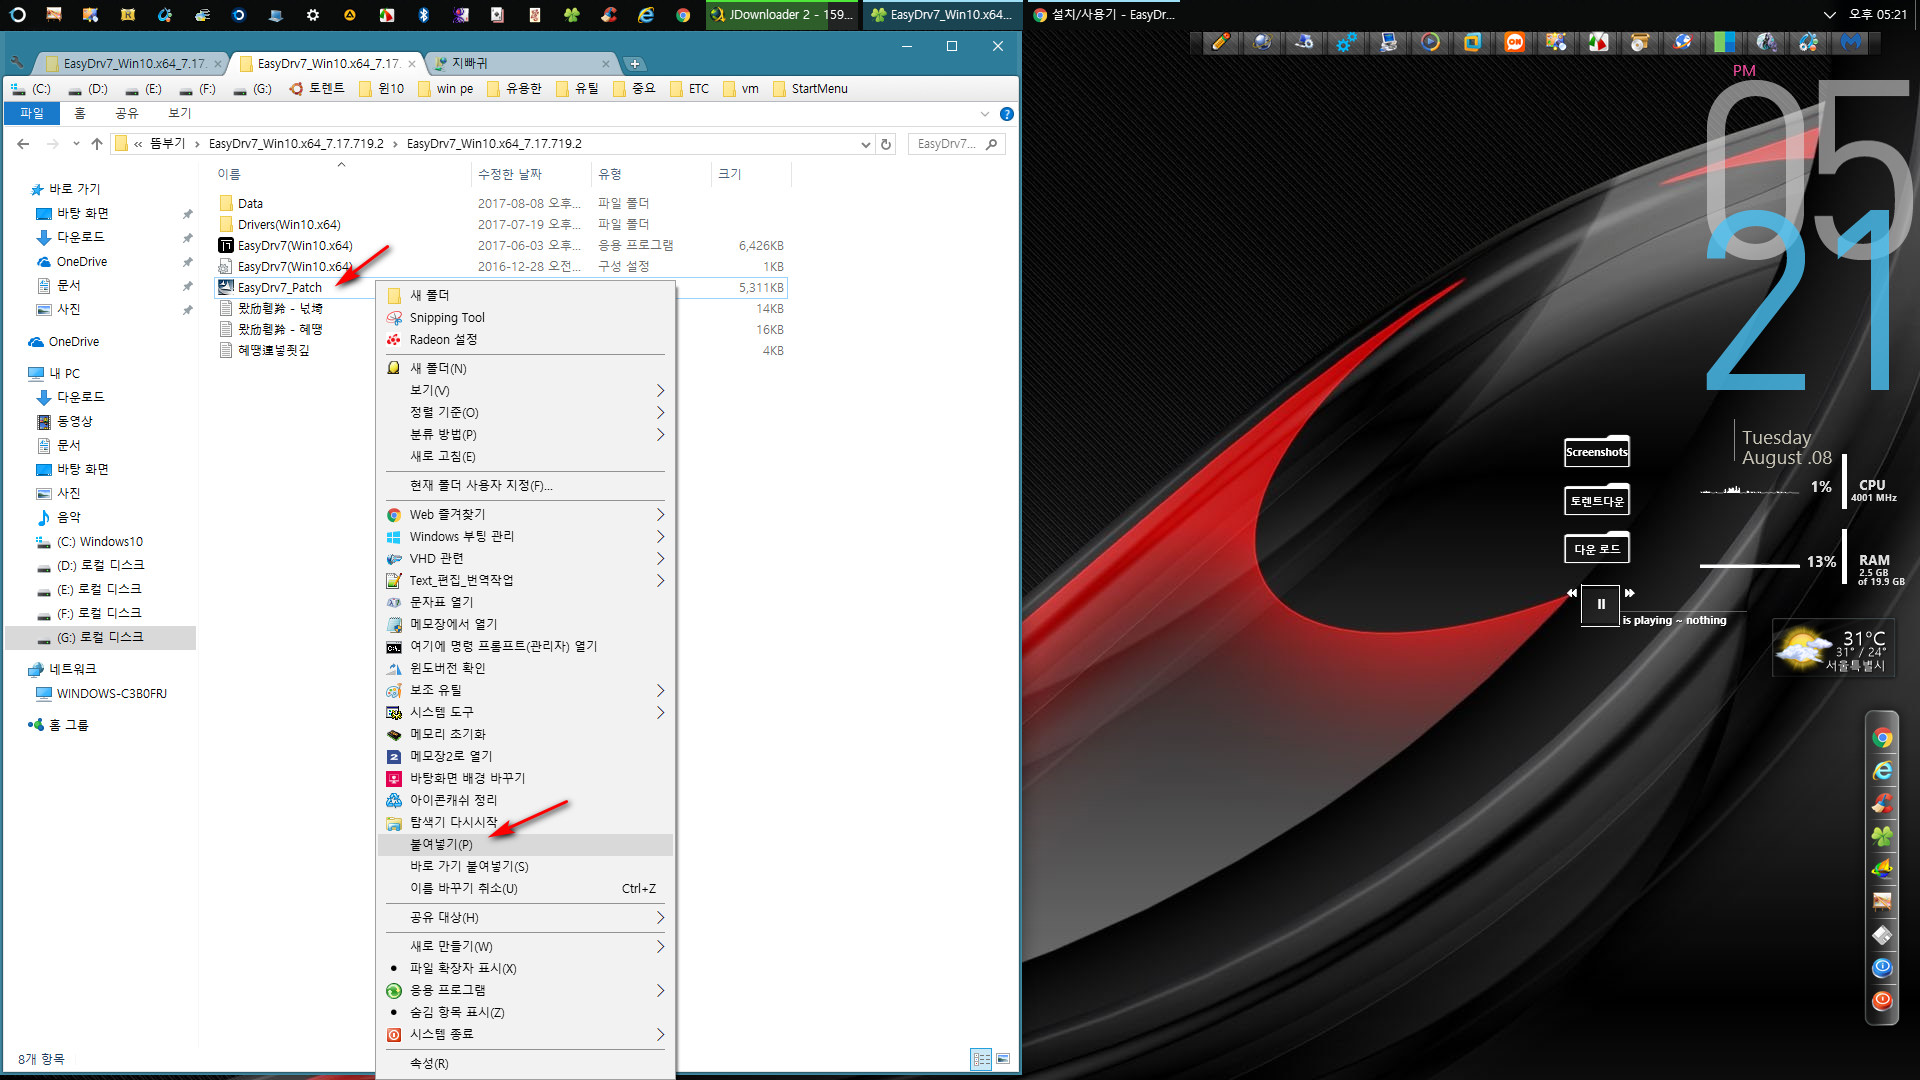The height and width of the screenshot is (1080, 1920).
Task: Open the 토렌트다운 folder widget
Action: [1597, 500]
